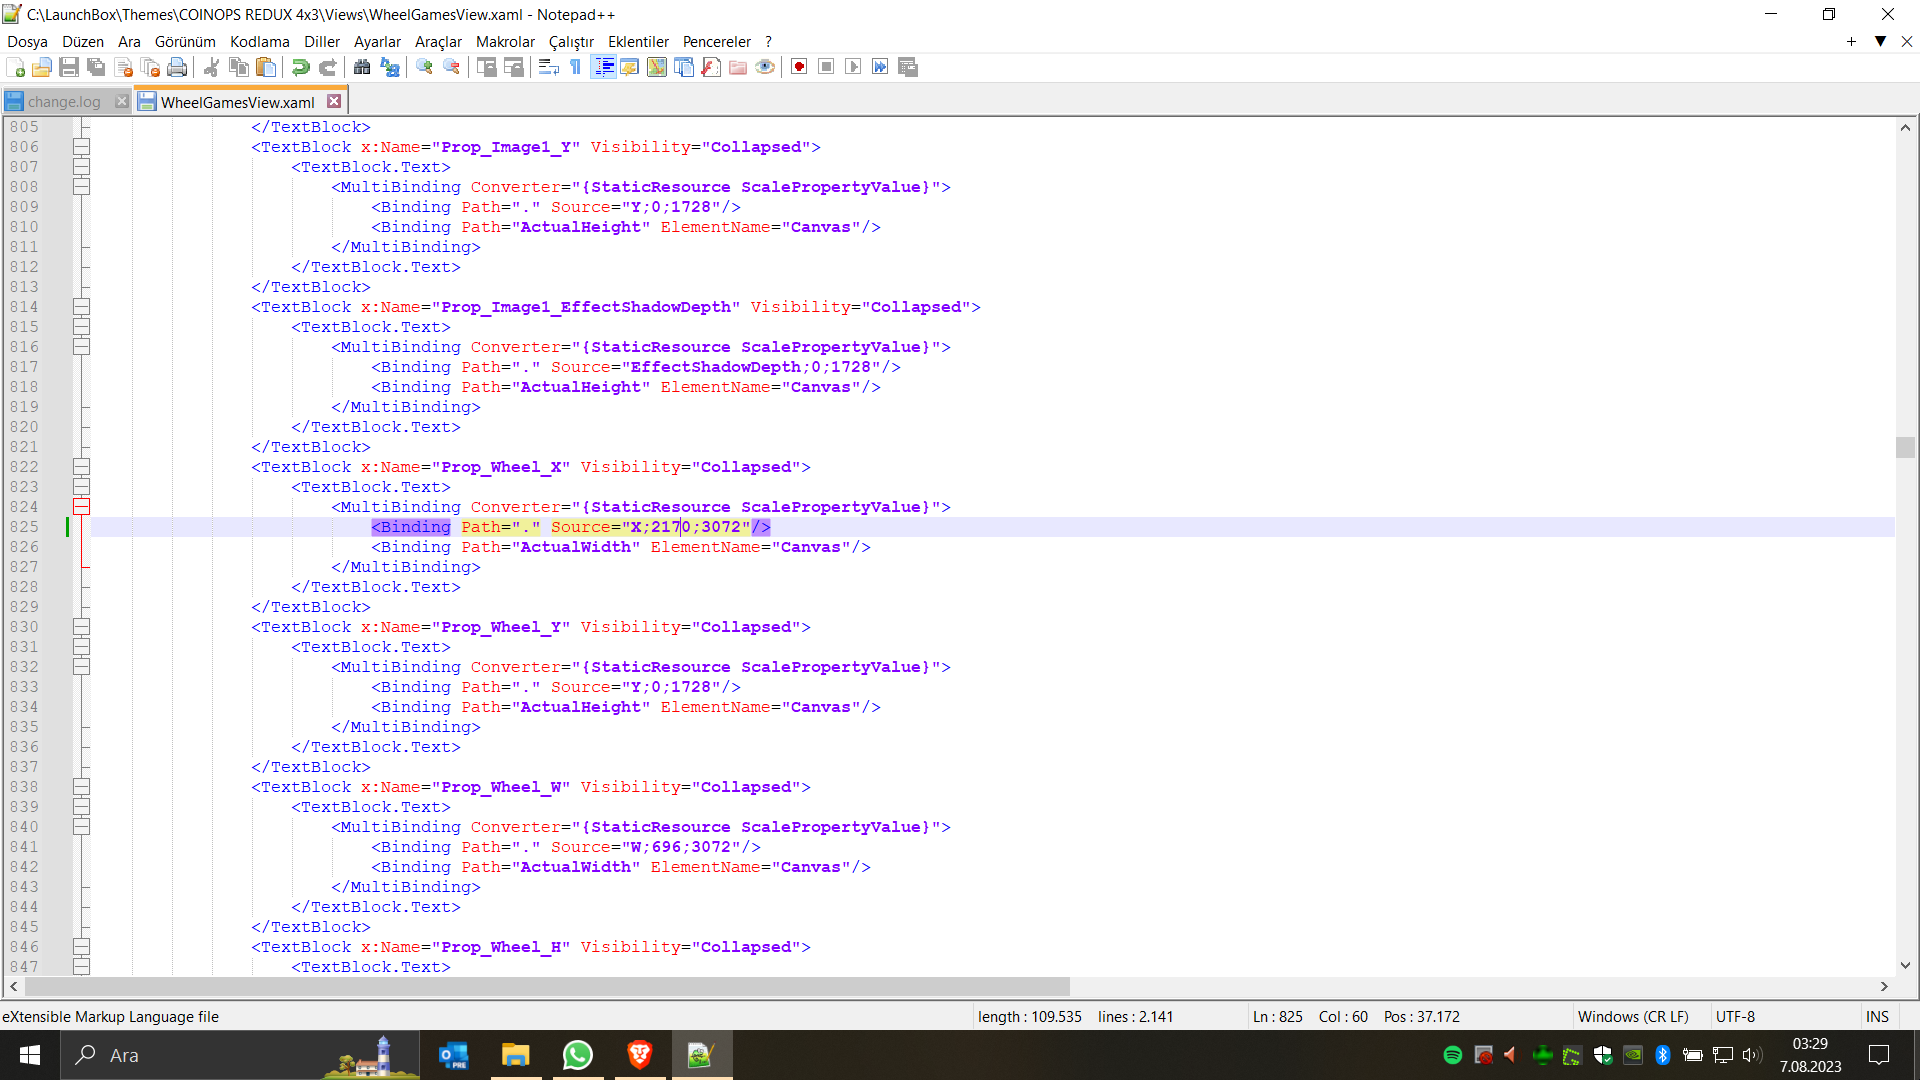1920x1080 pixels.
Task: Click the document switcher dropdown arrow
Action: [x=1880, y=41]
